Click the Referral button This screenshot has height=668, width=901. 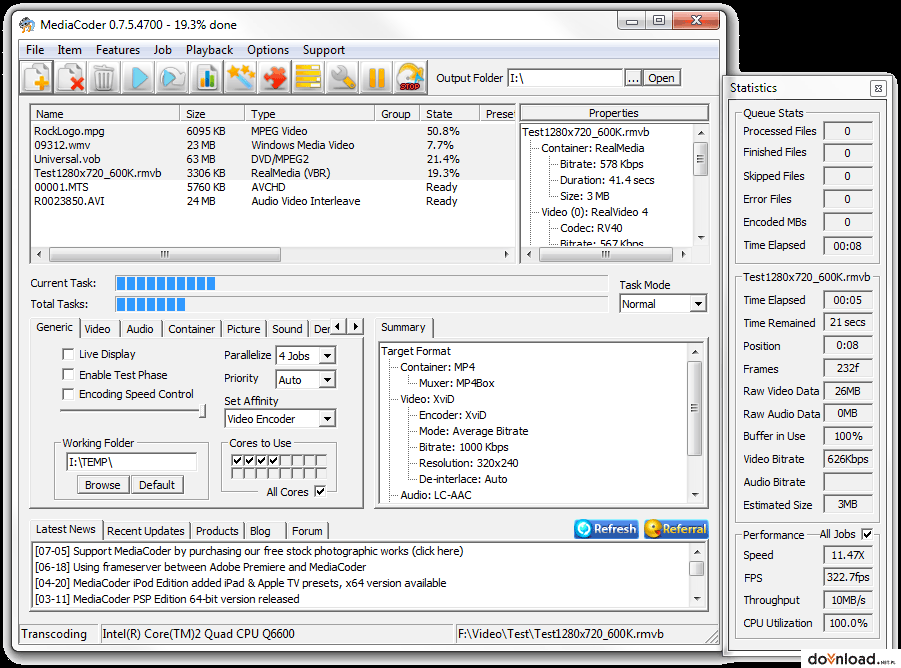pos(676,528)
